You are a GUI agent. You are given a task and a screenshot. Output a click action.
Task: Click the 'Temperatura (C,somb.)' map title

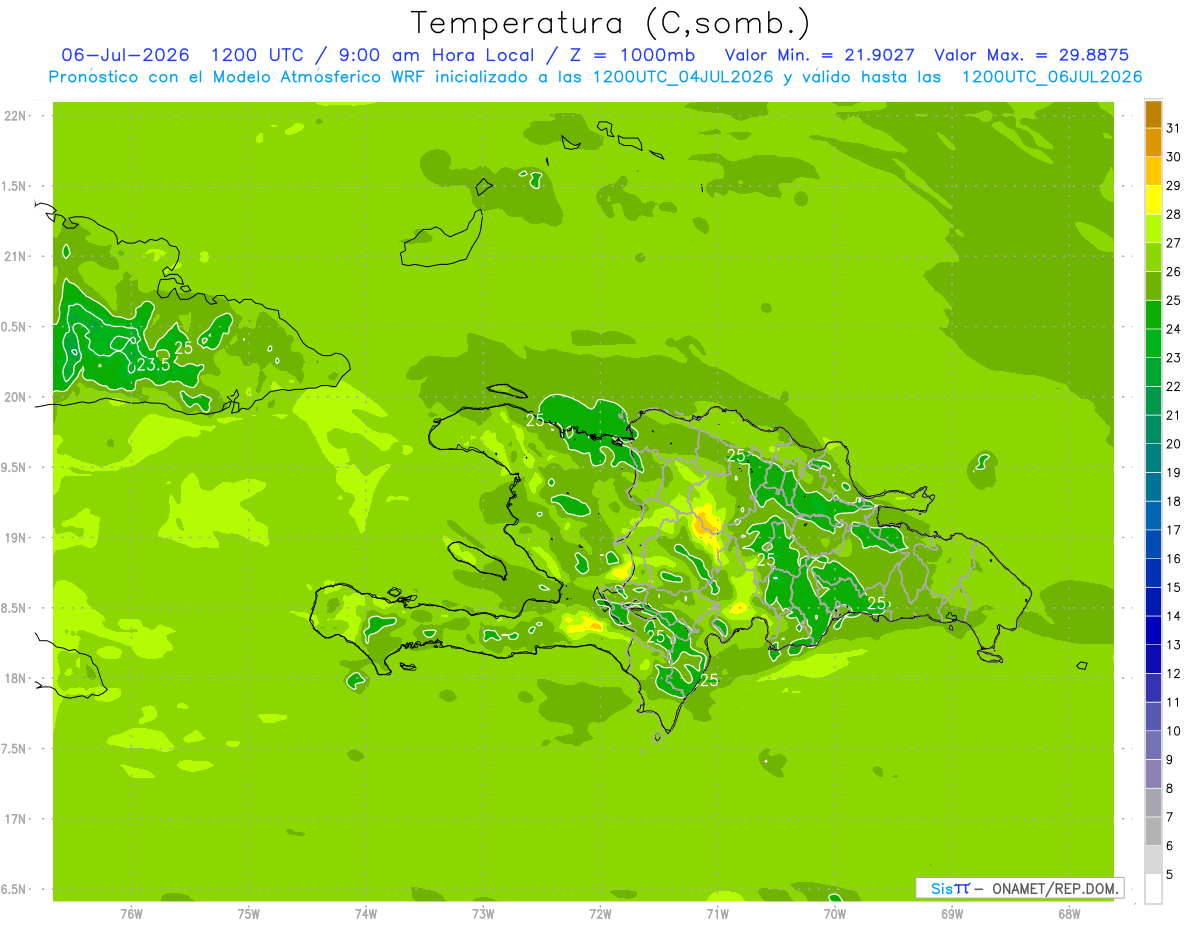(611, 23)
